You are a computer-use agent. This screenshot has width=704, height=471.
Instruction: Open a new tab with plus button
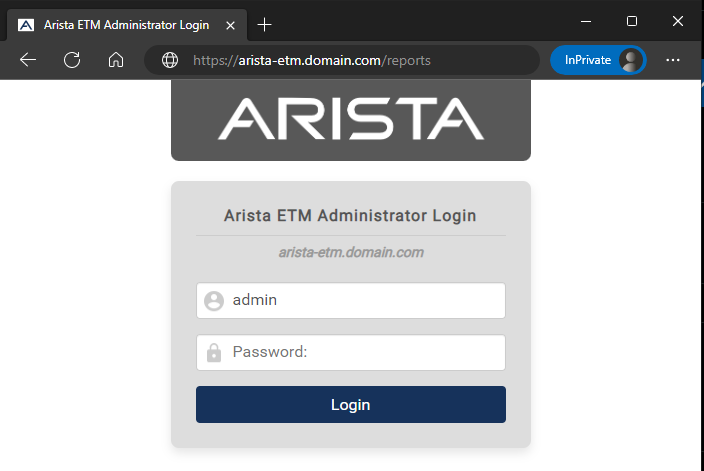[x=264, y=25]
